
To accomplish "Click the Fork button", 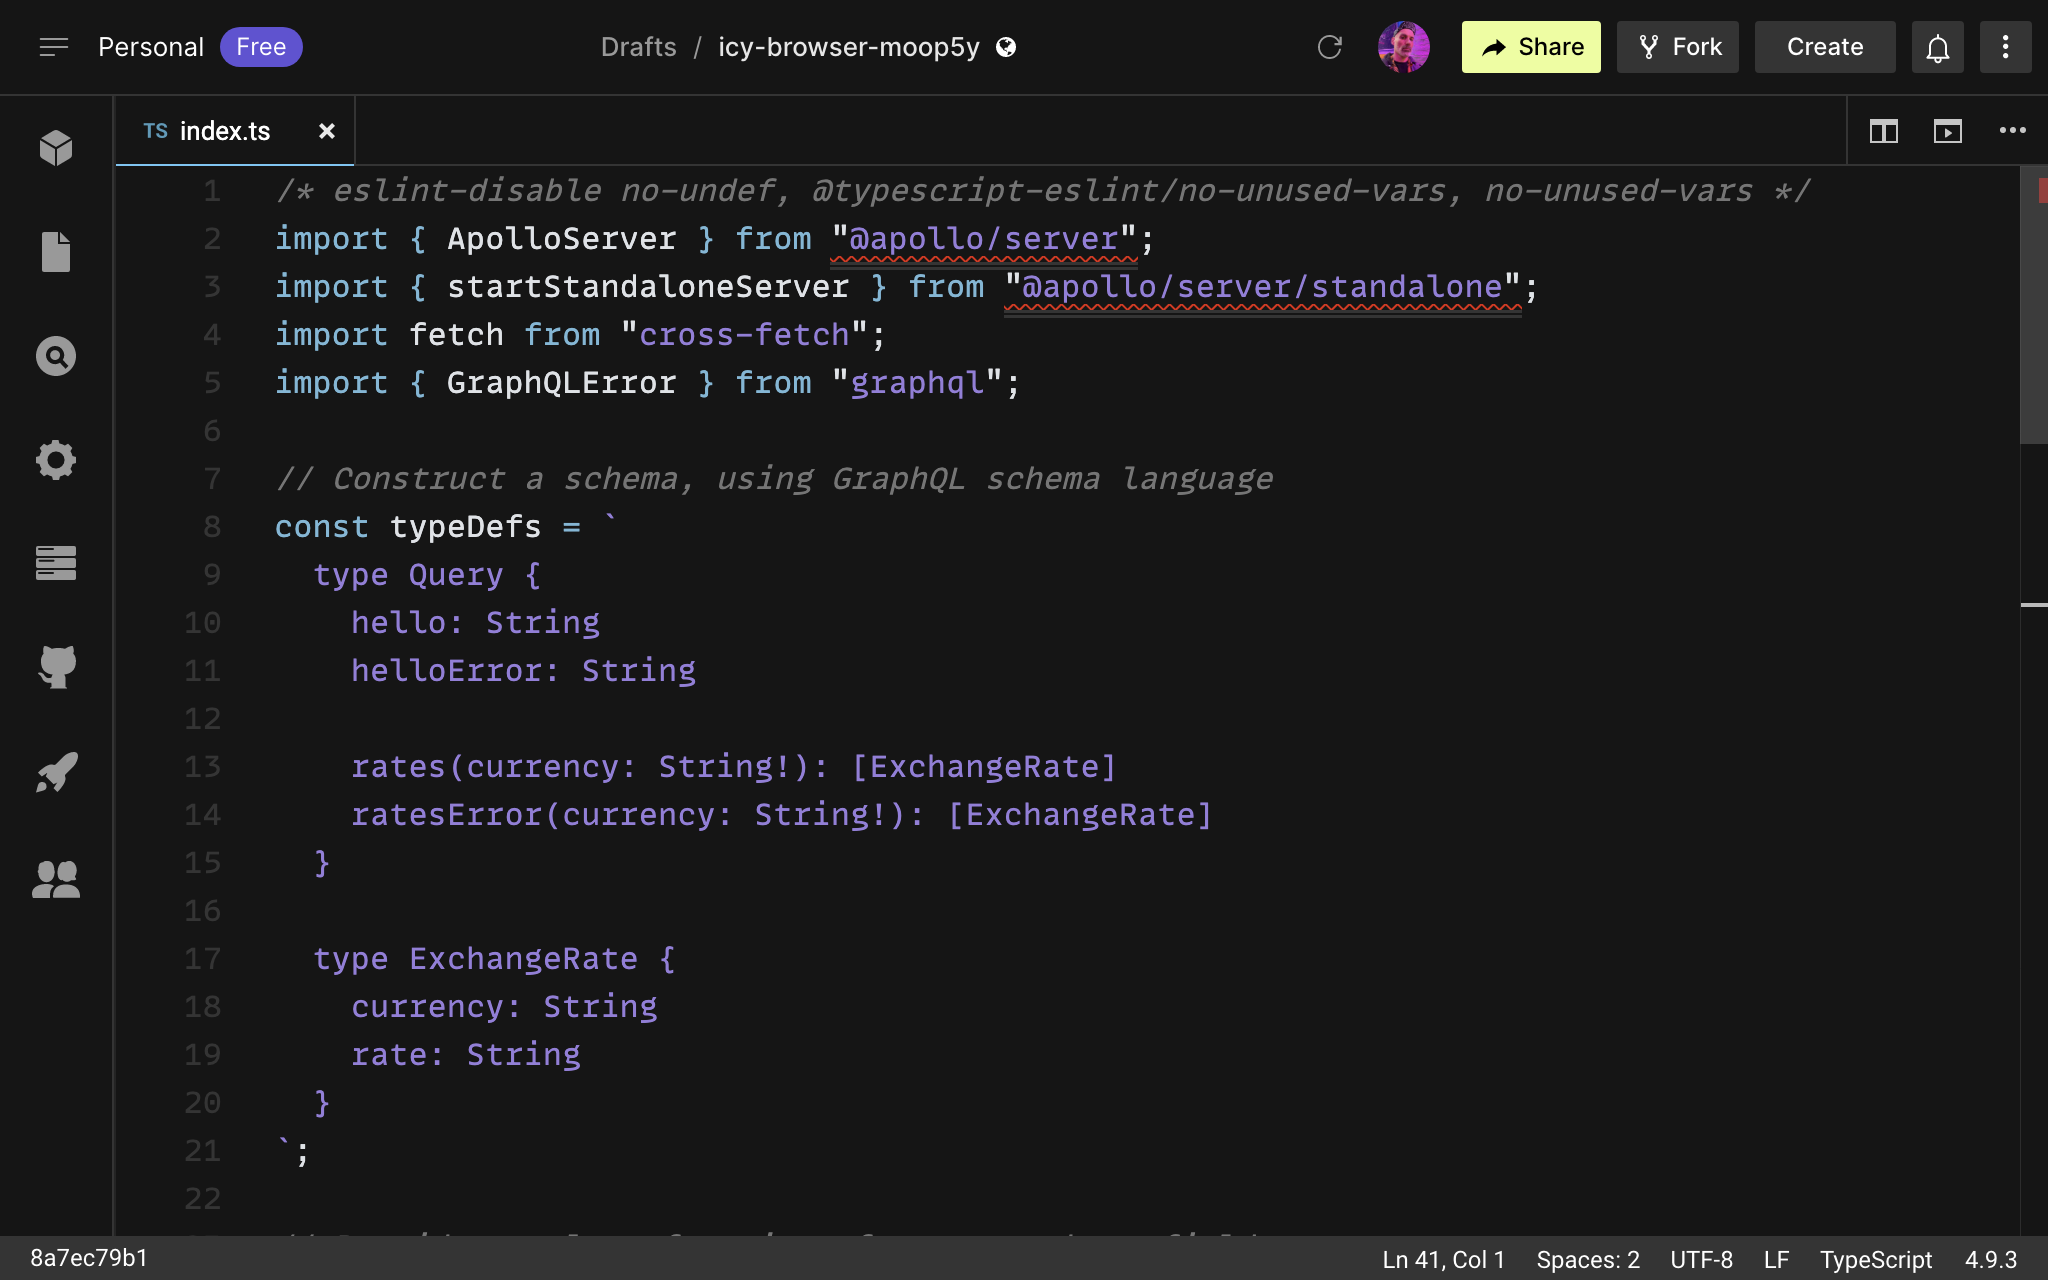I will 1677,47.
